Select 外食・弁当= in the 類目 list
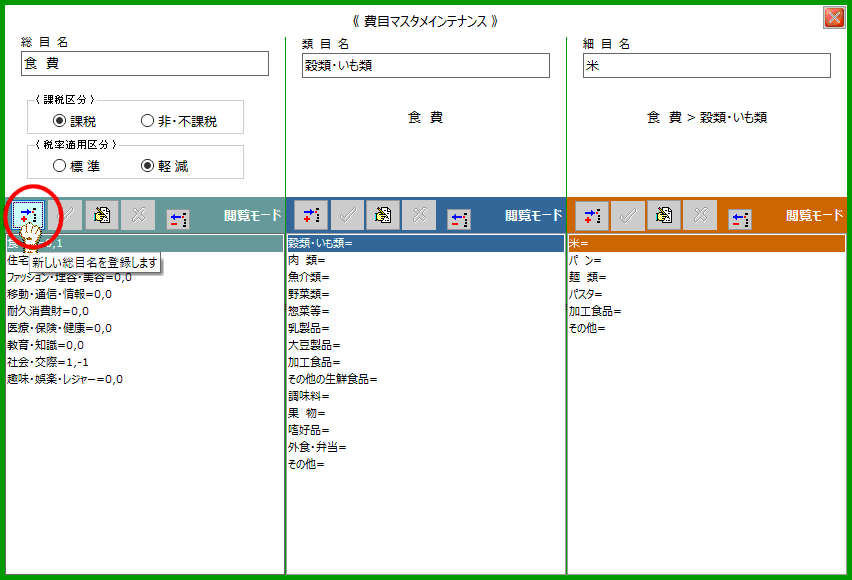 (x=426, y=447)
